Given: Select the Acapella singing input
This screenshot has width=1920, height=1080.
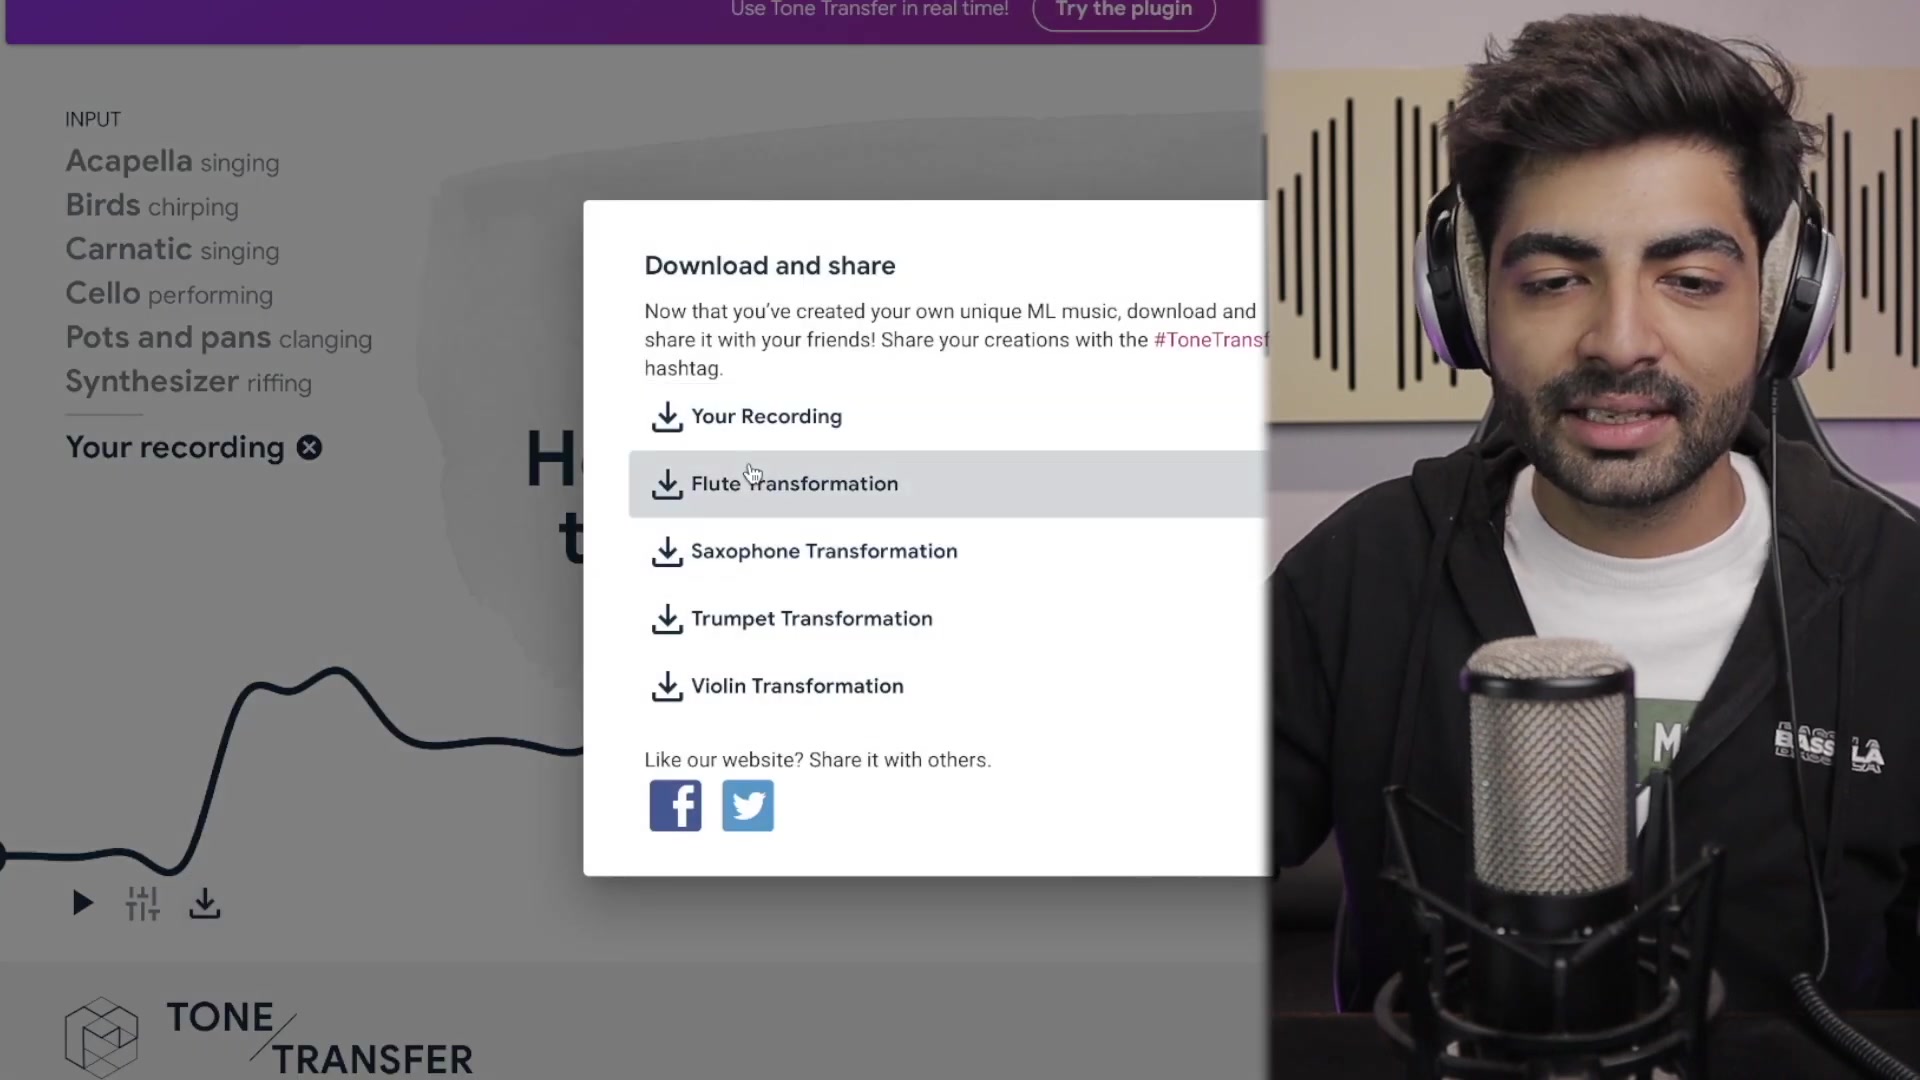Looking at the screenshot, I should click(x=172, y=162).
